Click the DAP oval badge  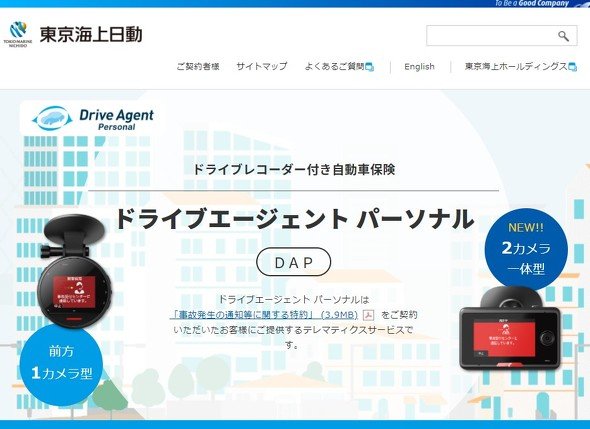(293, 262)
